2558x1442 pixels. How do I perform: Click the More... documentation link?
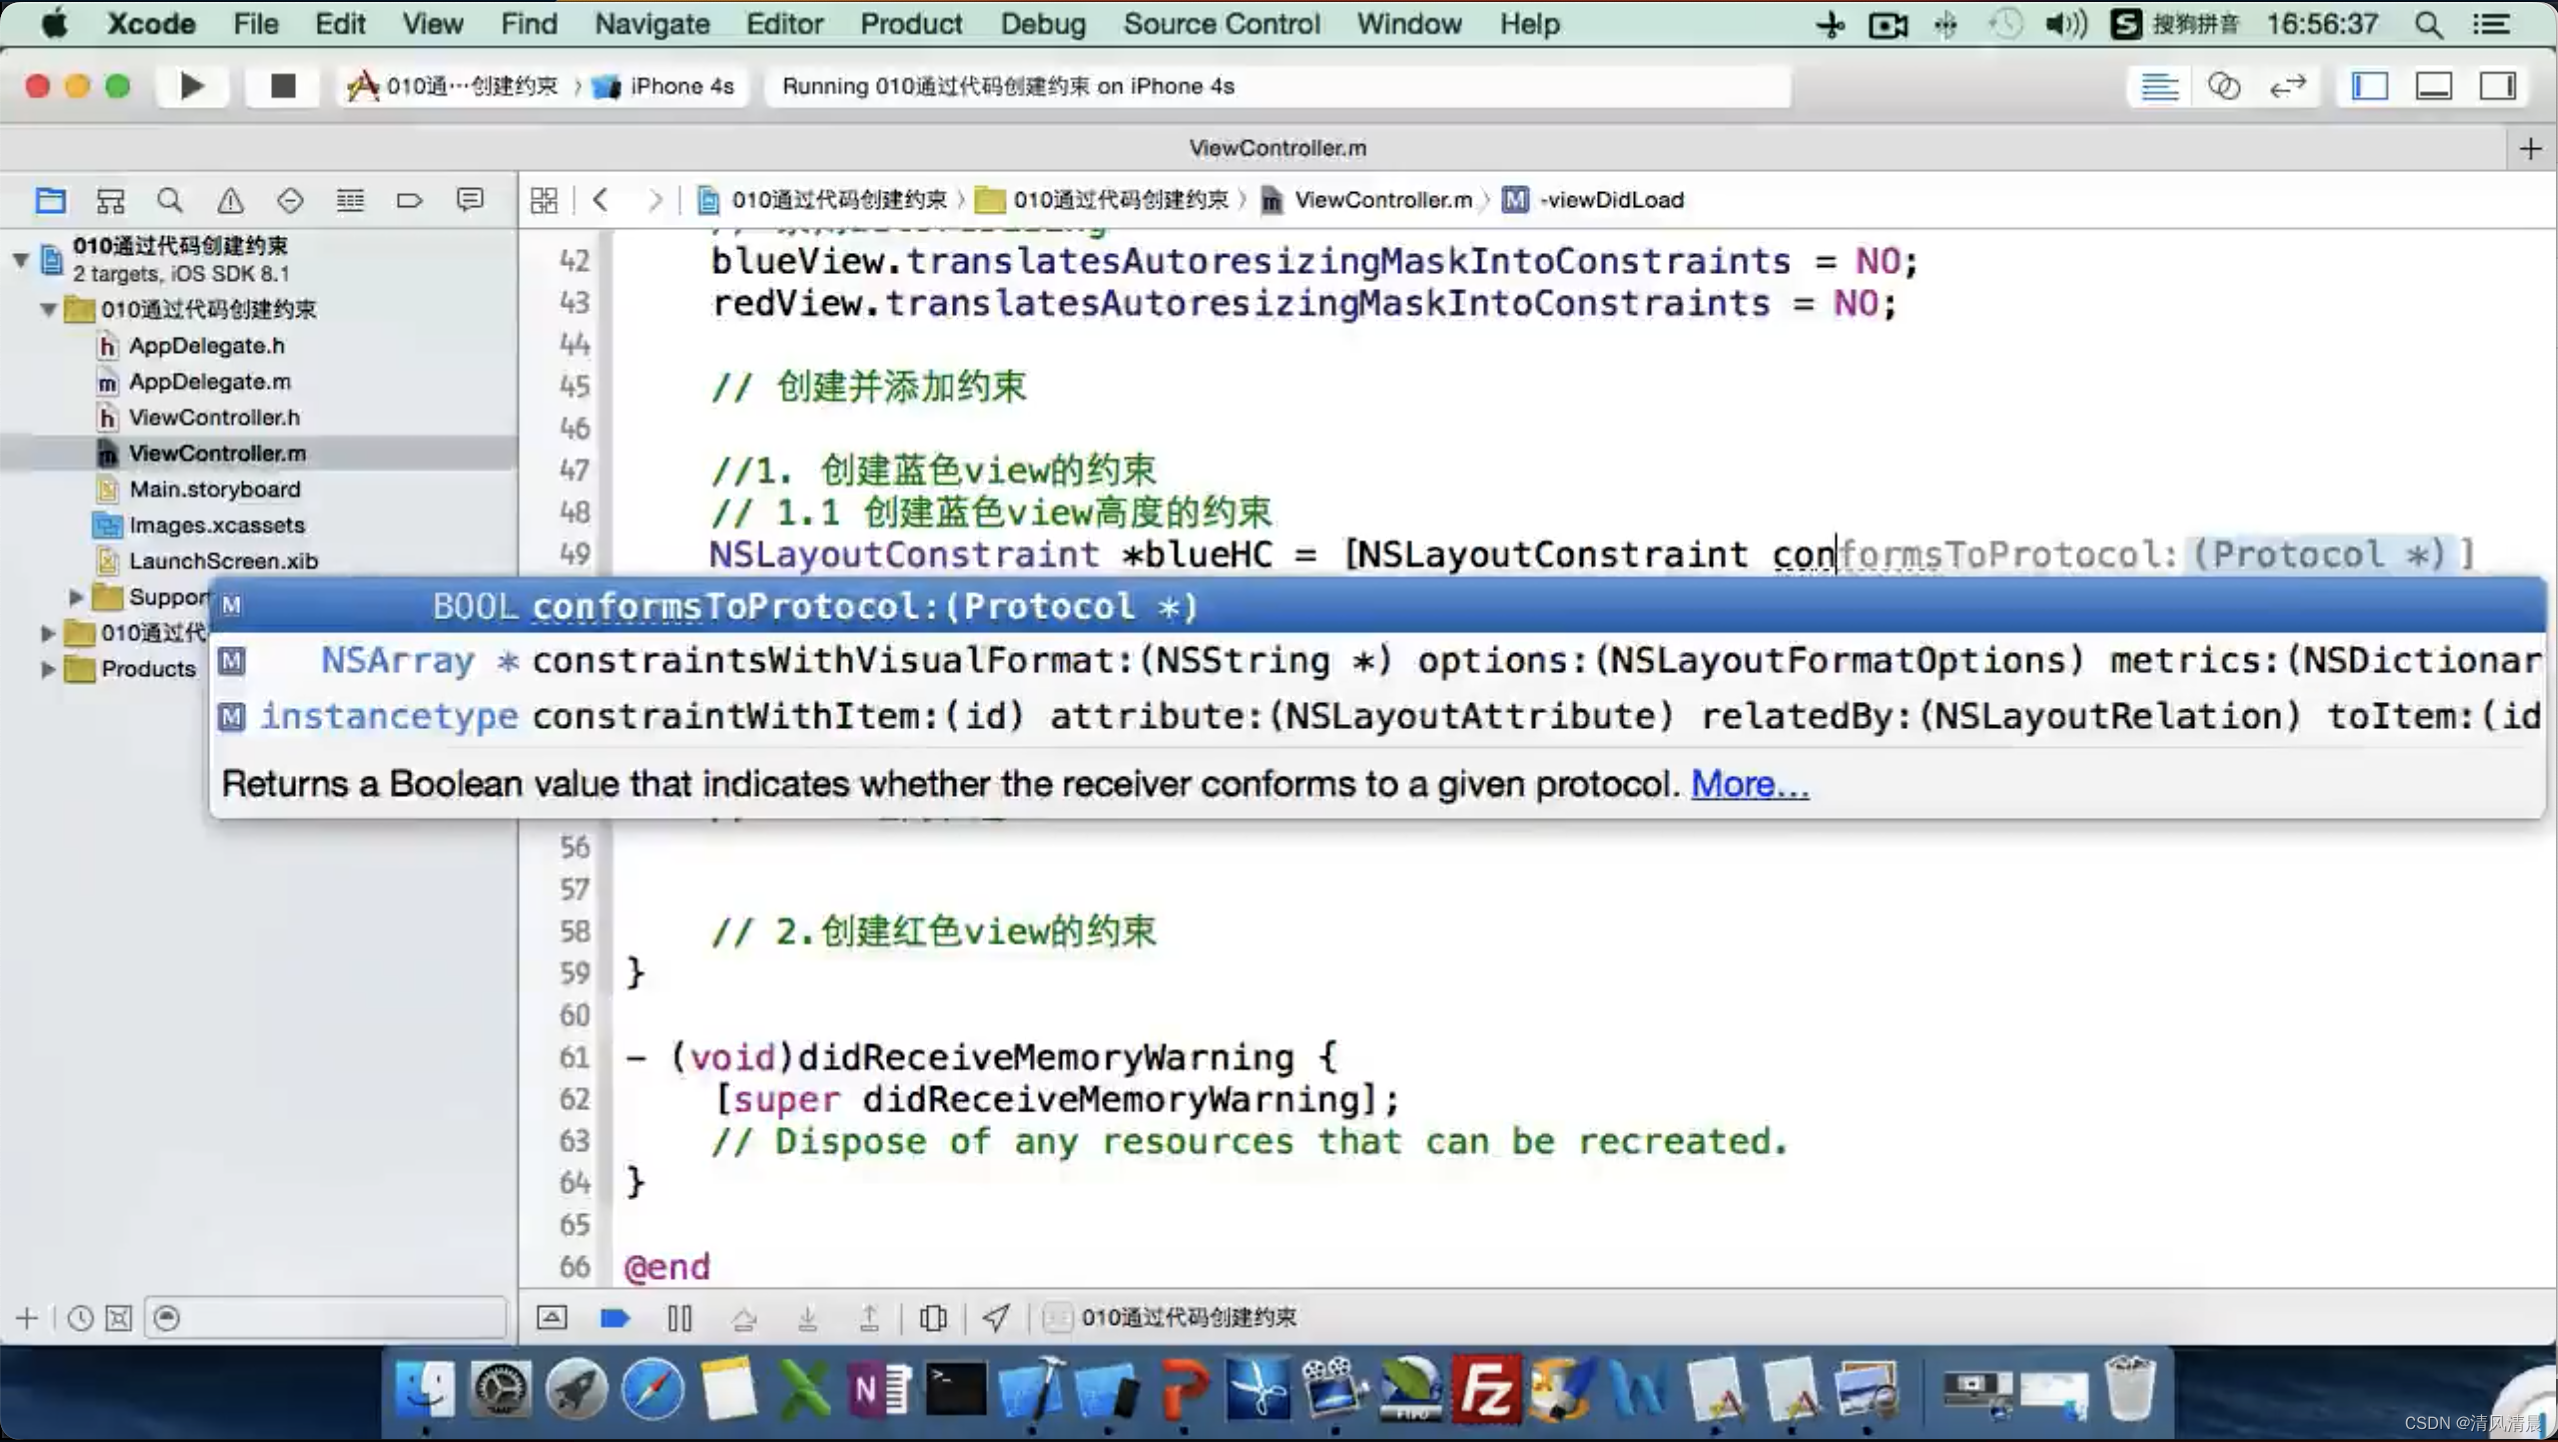[1749, 784]
